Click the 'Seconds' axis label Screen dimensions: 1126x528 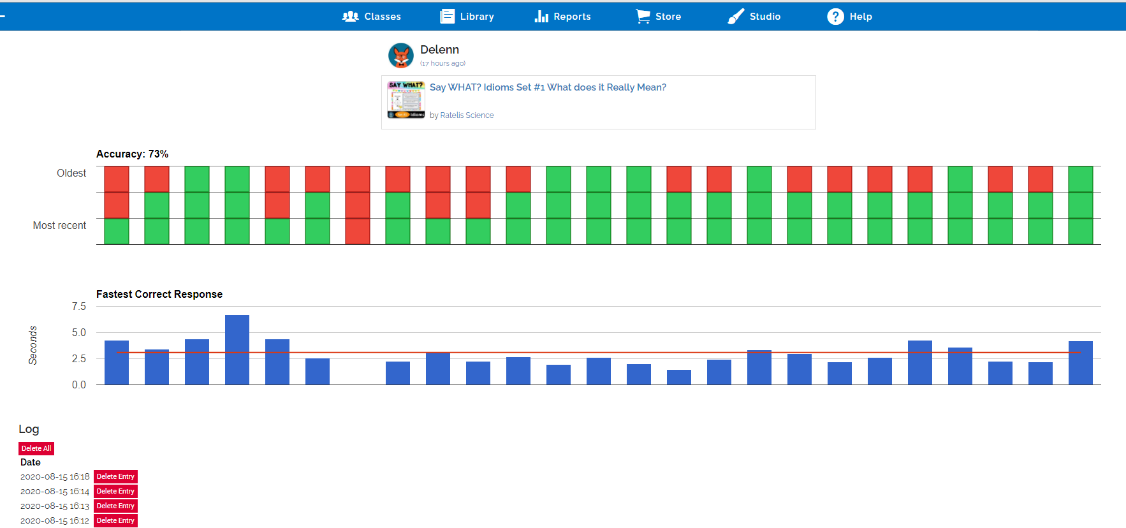tap(33, 345)
